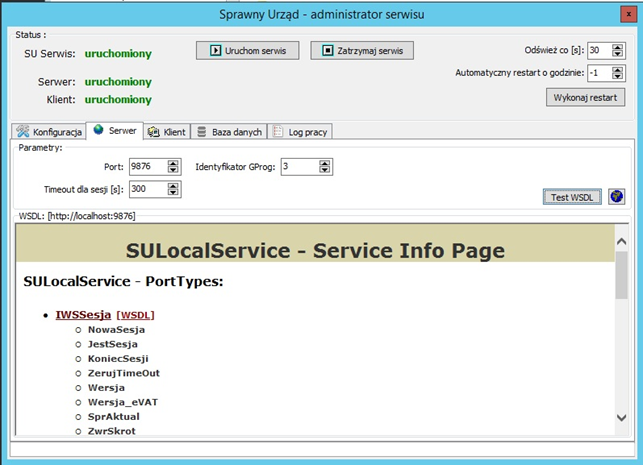Screen dimensions: 643x465
Task: Select the Serwer tab
Action: [x=115, y=131]
